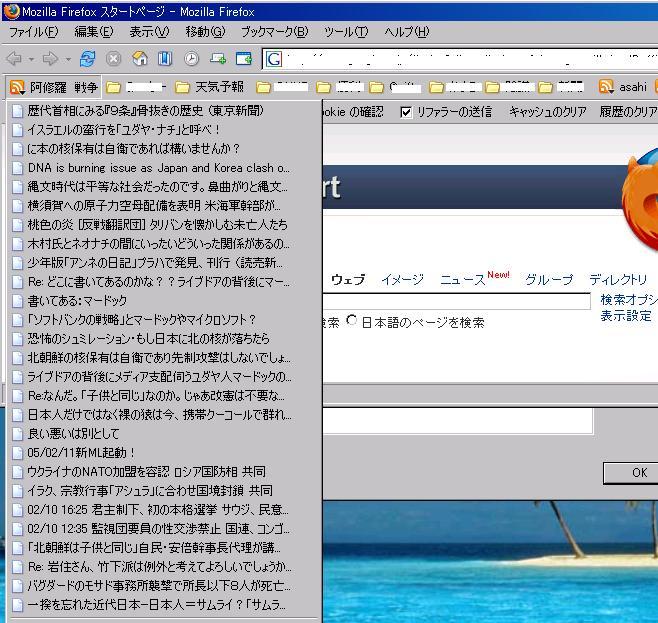Click the ニュース search link
The height and width of the screenshot is (623, 658).
pyautogui.click(x=462, y=279)
